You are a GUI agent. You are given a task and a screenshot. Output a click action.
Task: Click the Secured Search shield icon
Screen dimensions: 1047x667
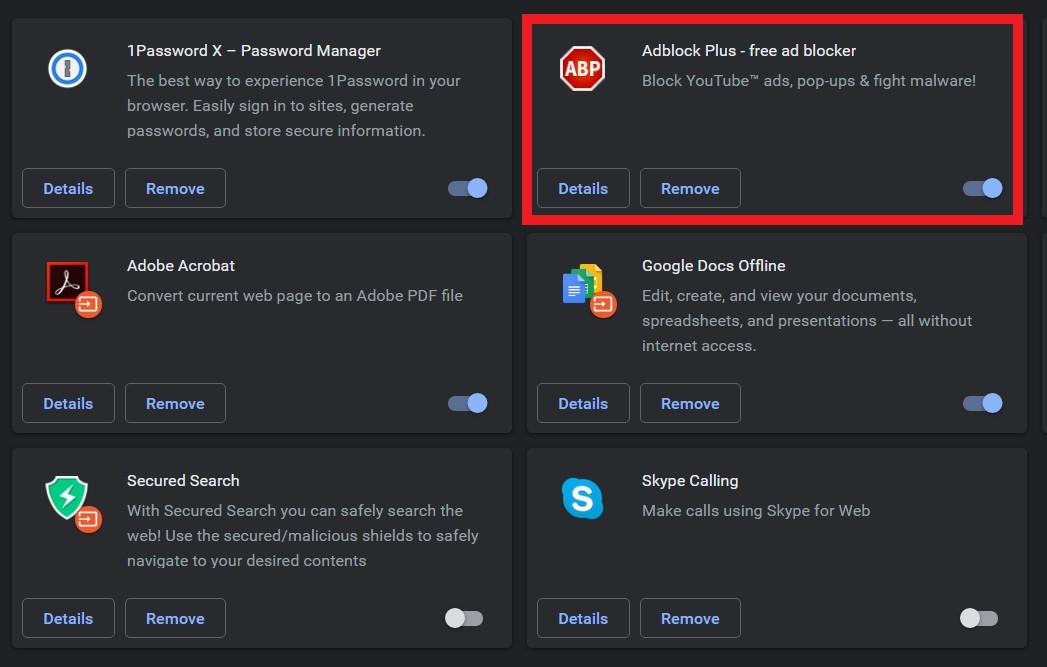68,498
